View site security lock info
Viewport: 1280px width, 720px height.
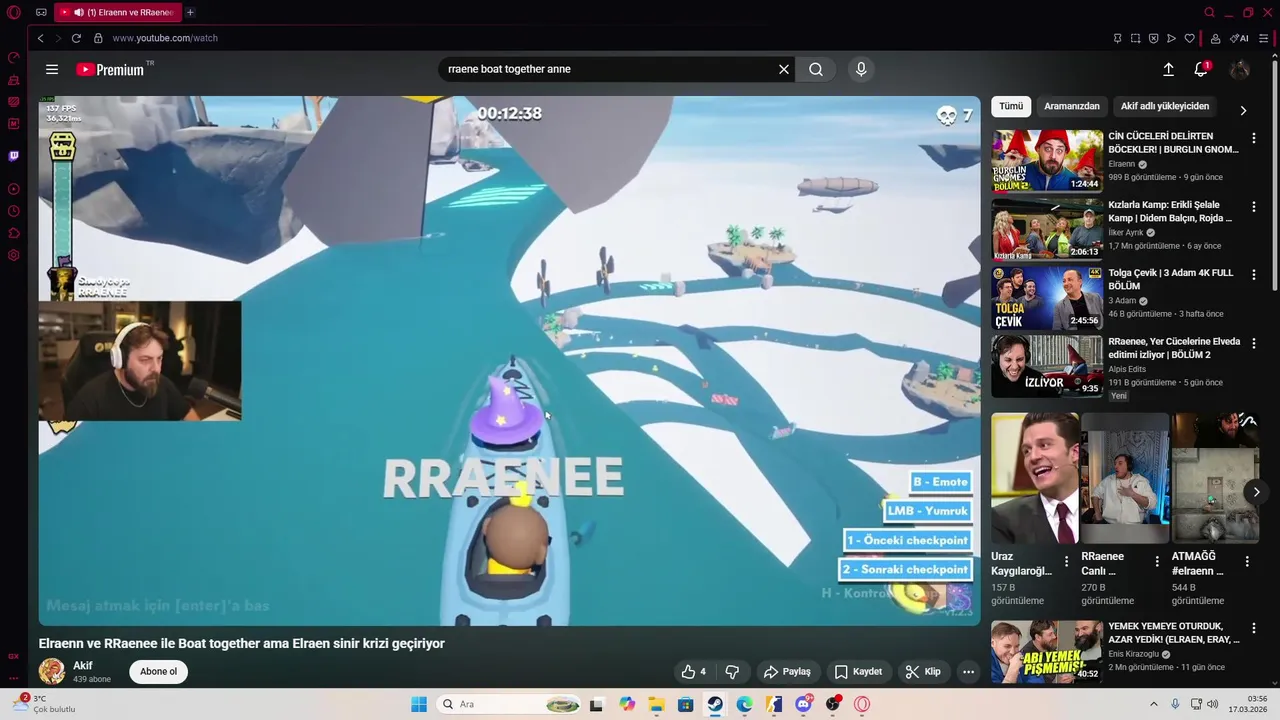tap(98, 38)
